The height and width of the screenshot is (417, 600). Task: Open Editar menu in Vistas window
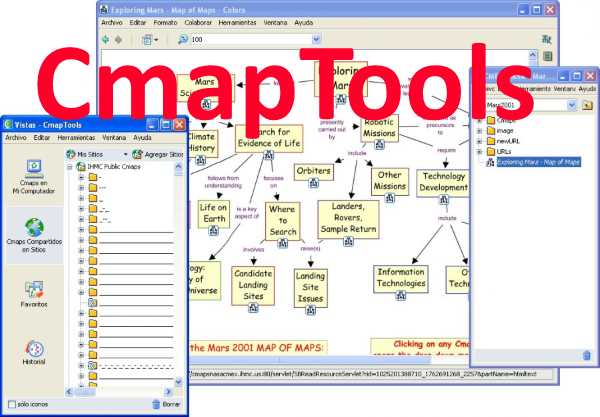(x=42, y=137)
